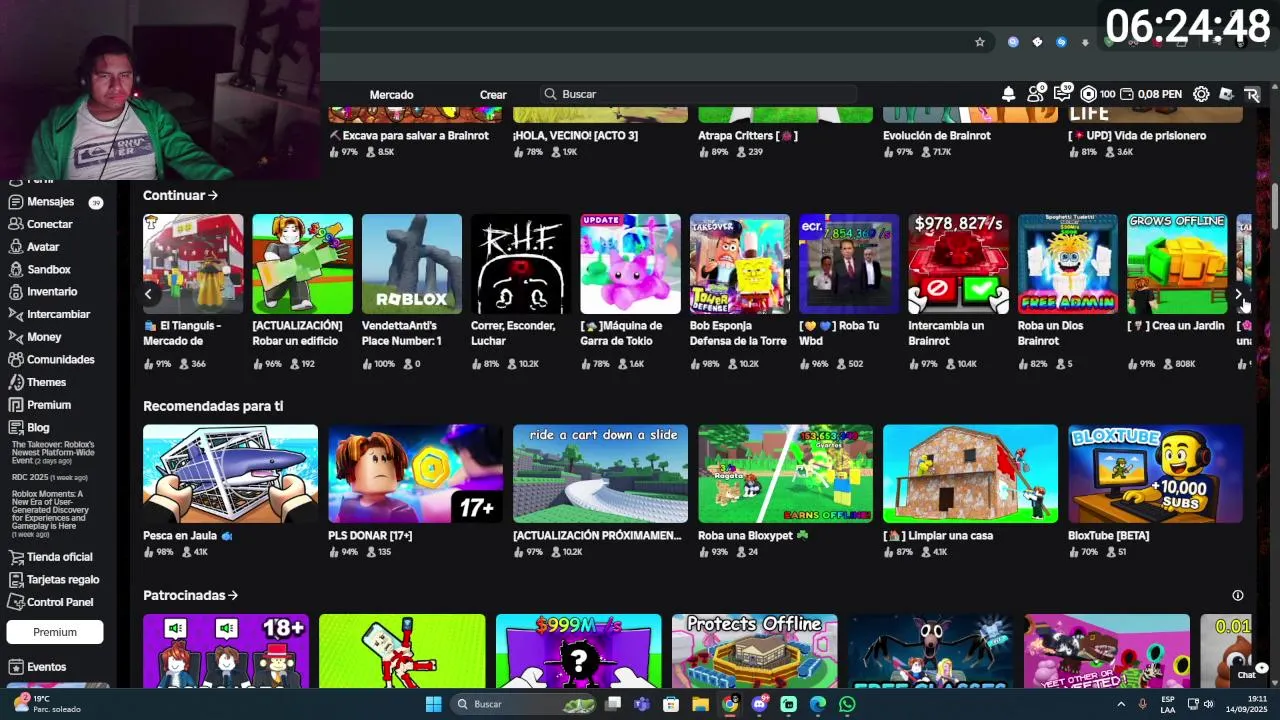This screenshot has height=720, width=1280.
Task: Show hidden system tray icons chevron
Action: 1120,704
